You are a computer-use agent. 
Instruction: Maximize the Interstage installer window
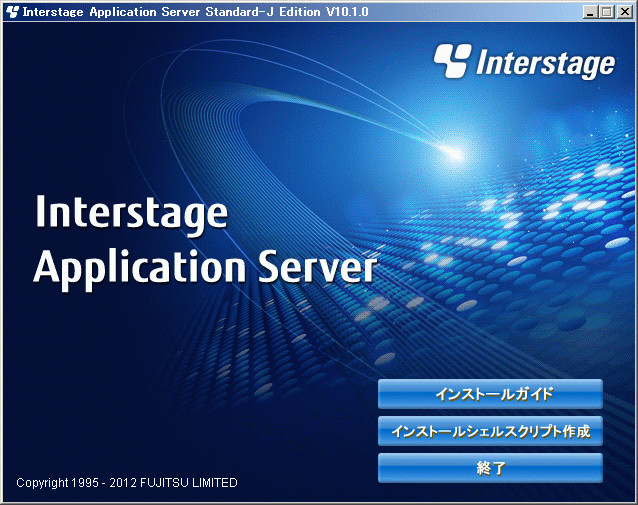point(606,12)
